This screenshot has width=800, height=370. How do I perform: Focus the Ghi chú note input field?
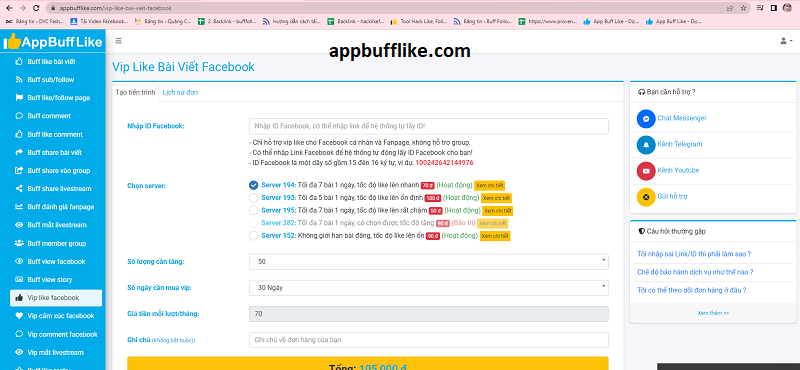point(429,340)
